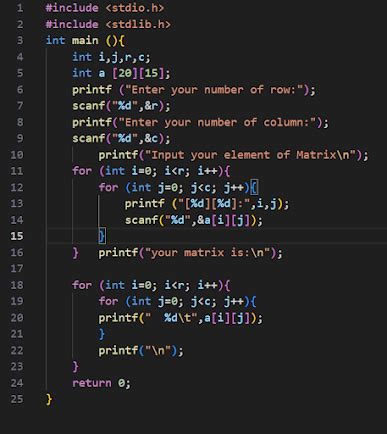The image size is (387, 434).
Task: Click the 'int i,j,r,c;' declaration
Action: pyautogui.click(x=111, y=57)
